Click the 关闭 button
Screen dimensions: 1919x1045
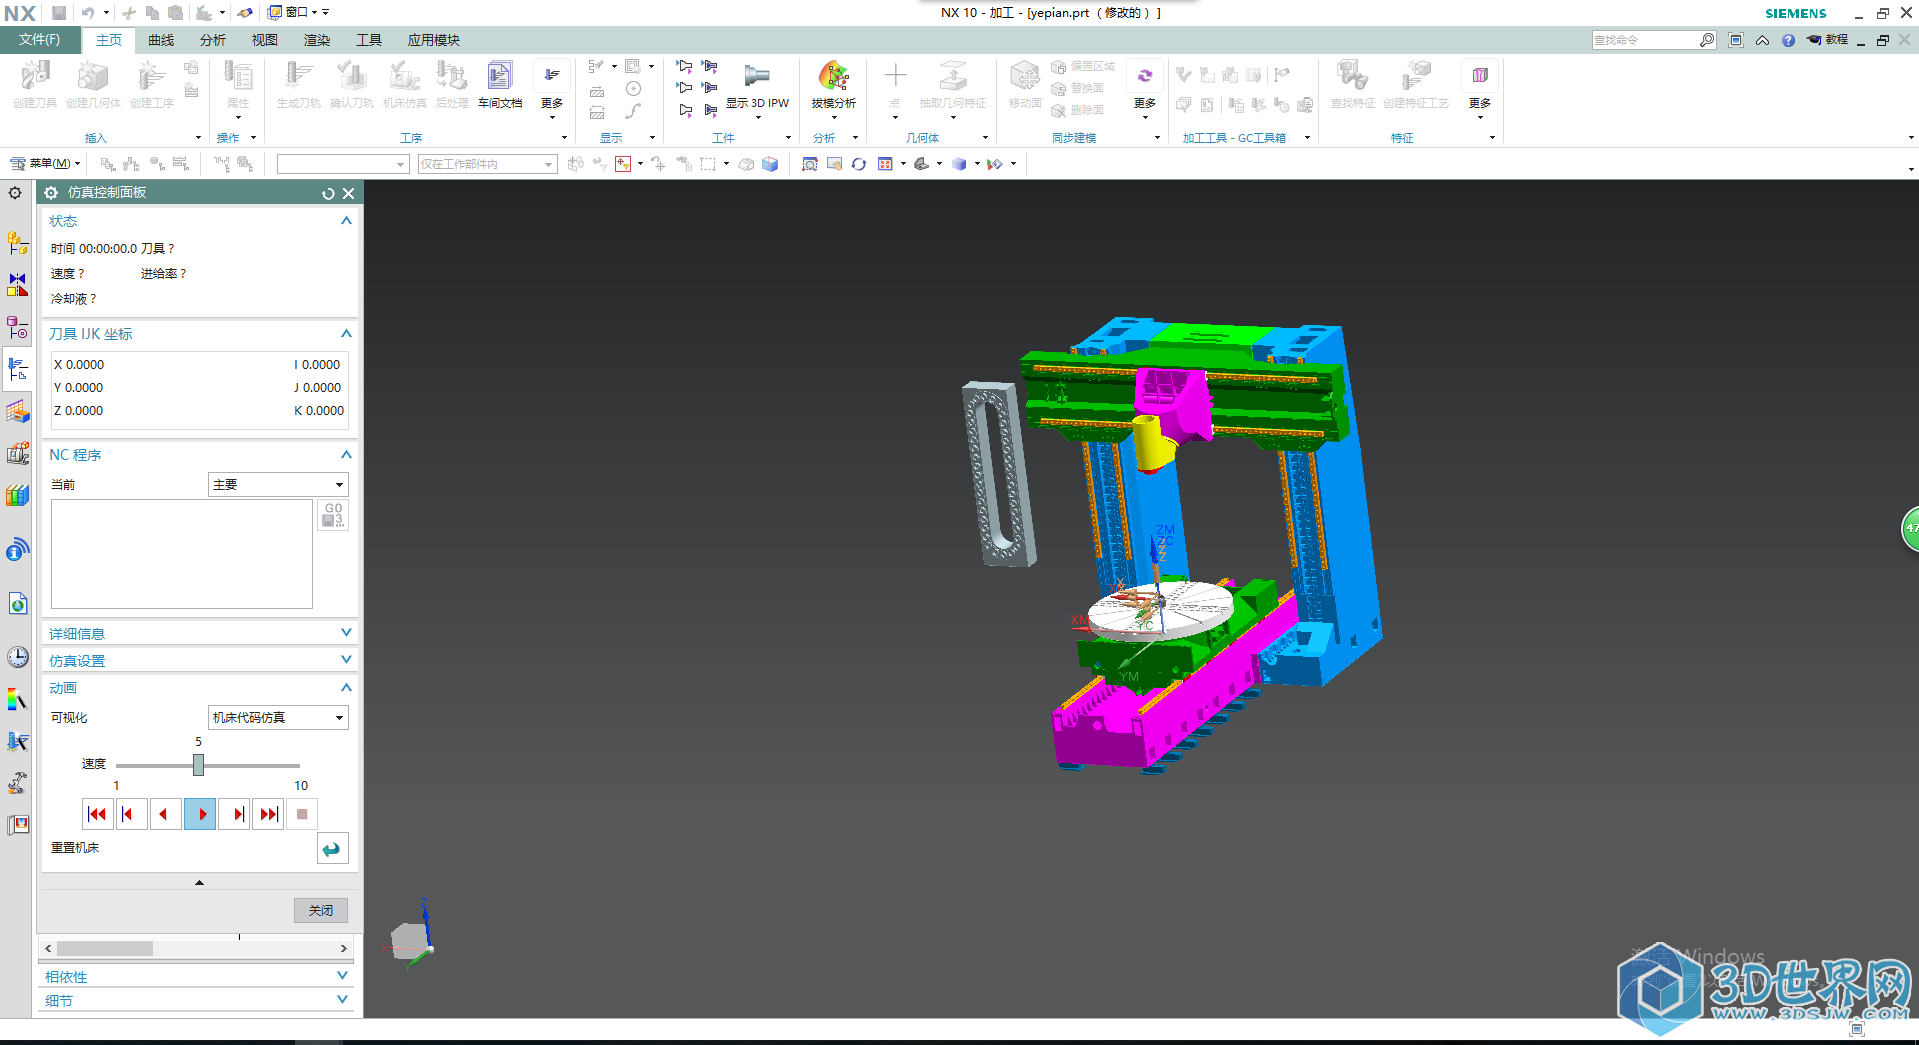321,910
